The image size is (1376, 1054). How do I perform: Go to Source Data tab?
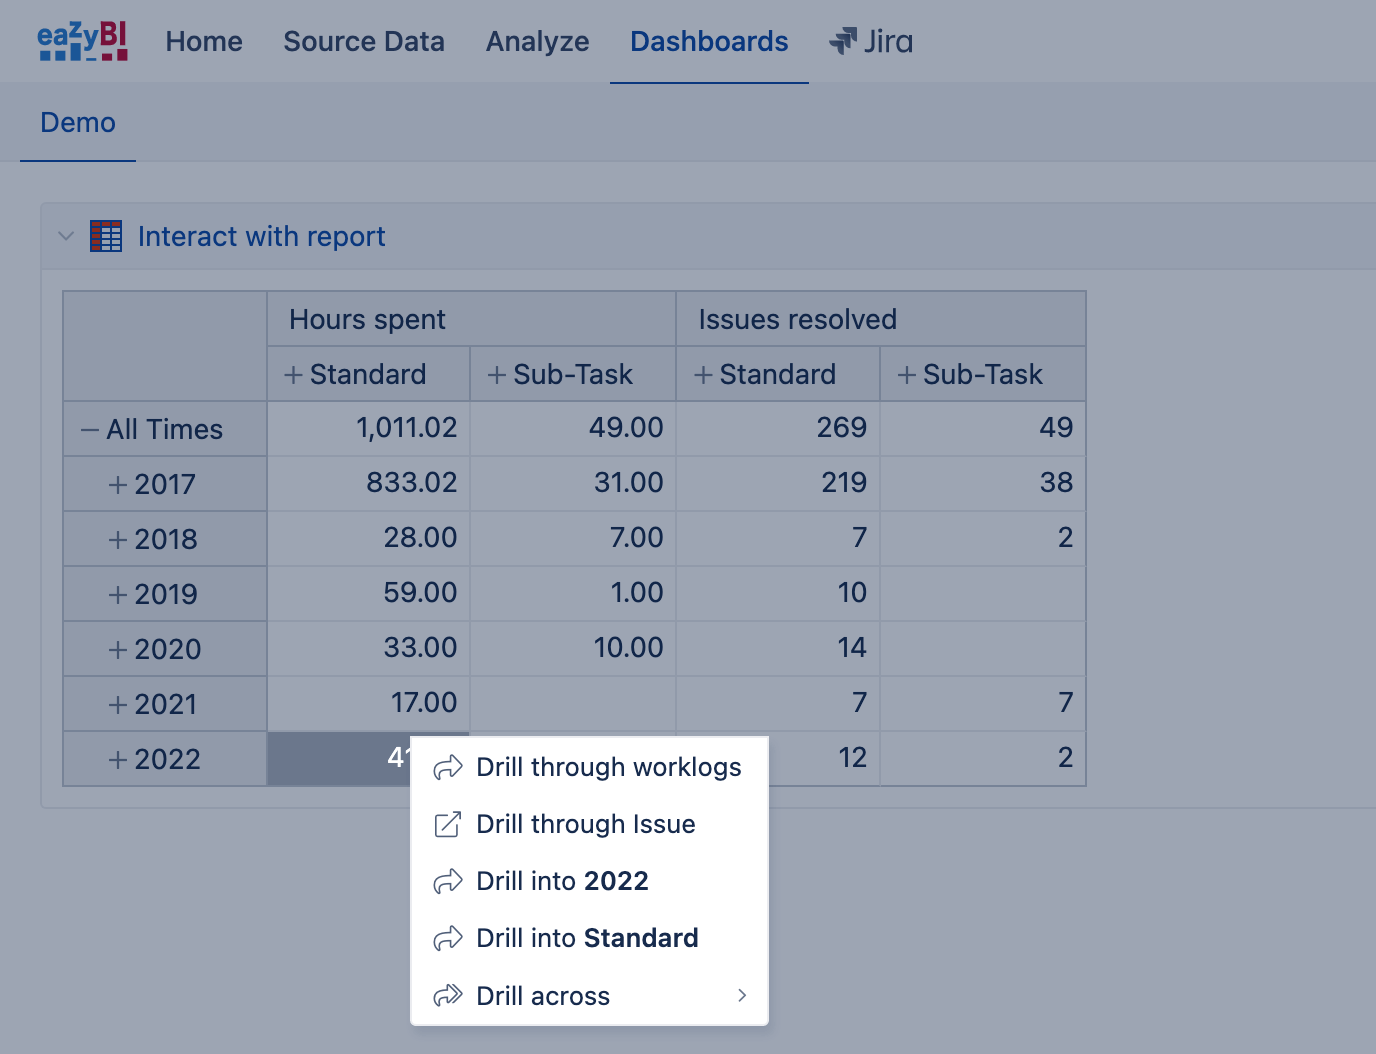364,41
